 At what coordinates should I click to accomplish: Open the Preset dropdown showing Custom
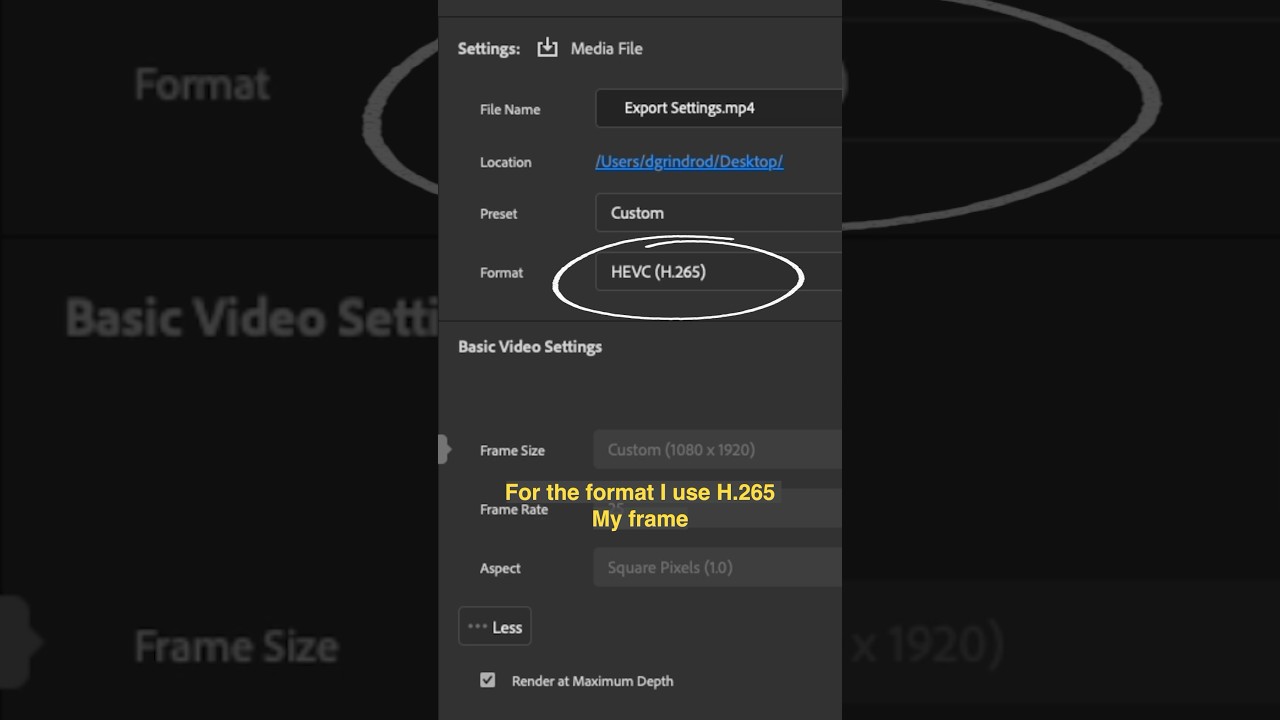pos(719,213)
